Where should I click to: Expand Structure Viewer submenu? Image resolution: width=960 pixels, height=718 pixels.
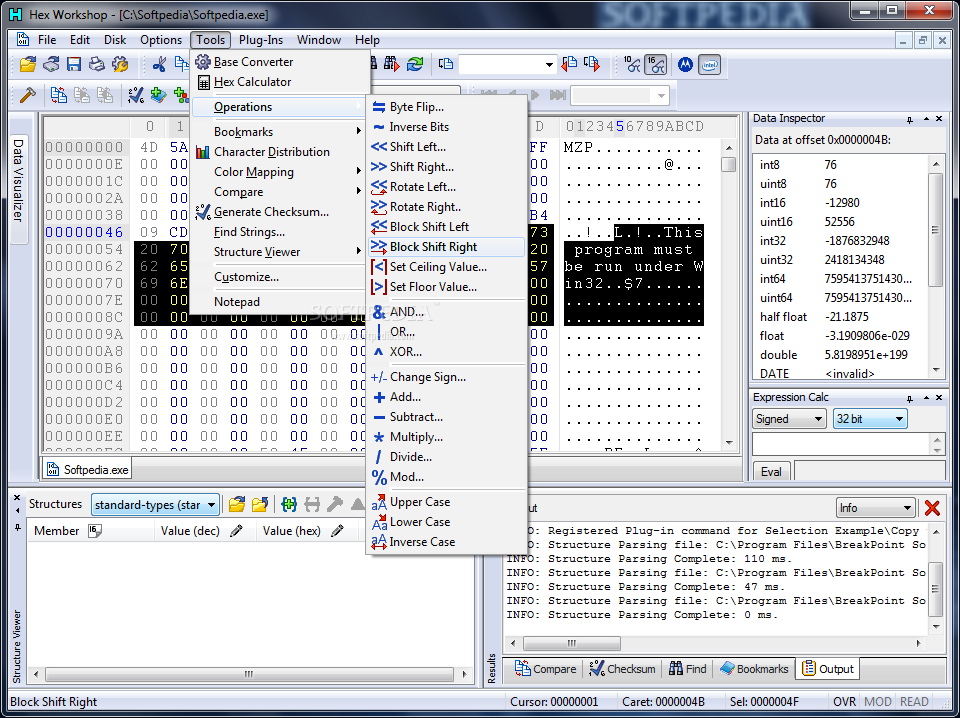point(279,252)
